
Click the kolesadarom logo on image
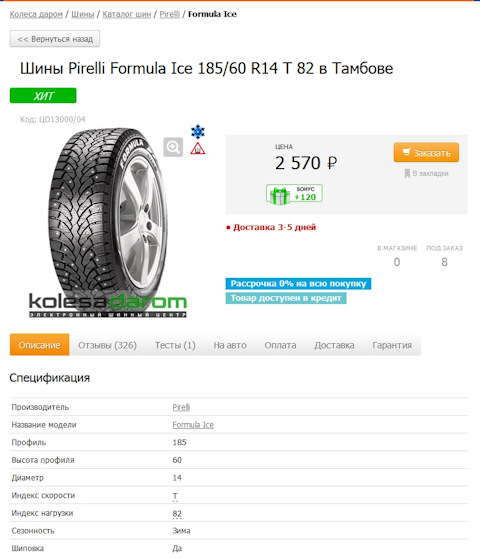coord(108,305)
